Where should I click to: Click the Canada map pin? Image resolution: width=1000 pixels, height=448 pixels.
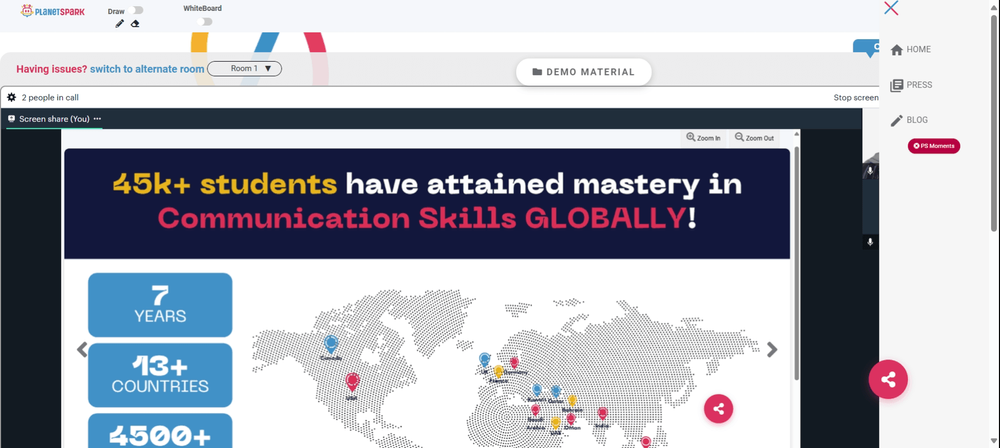coord(331,345)
